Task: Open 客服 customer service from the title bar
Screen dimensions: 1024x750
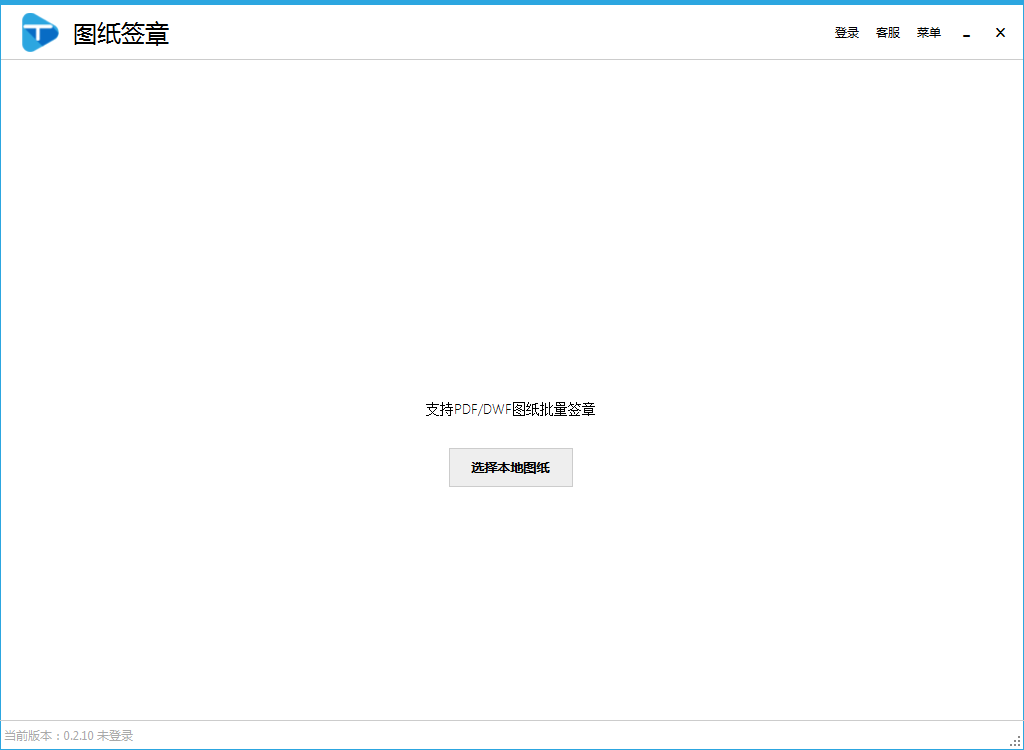Action: pyautogui.click(x=887, y=32)
